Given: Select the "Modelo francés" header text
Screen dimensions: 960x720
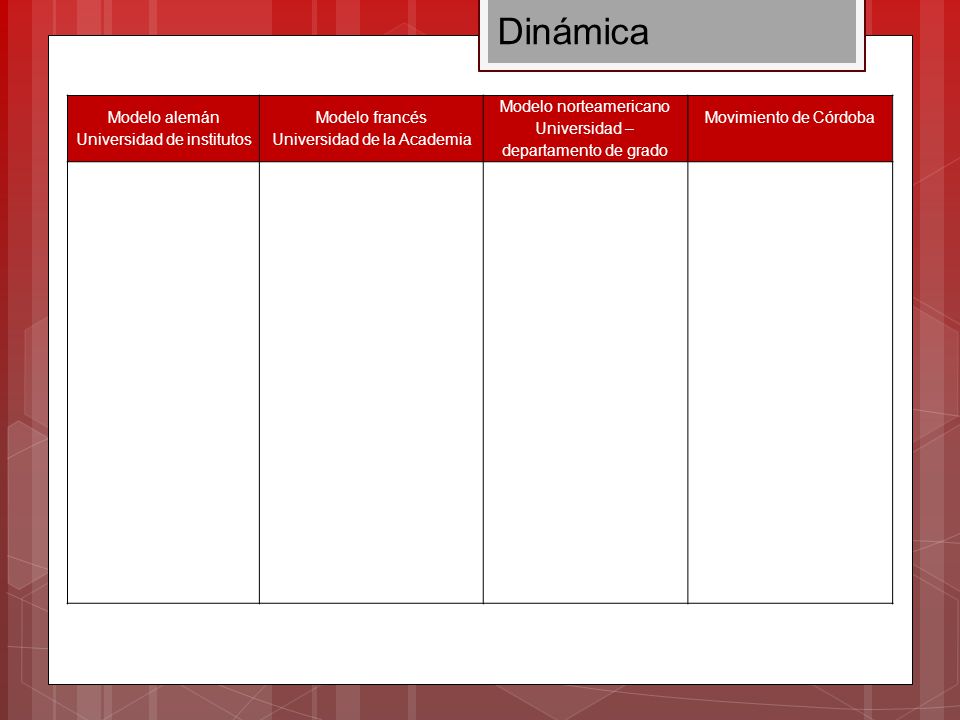Looking at the screenshot, I should coord(371,117).
